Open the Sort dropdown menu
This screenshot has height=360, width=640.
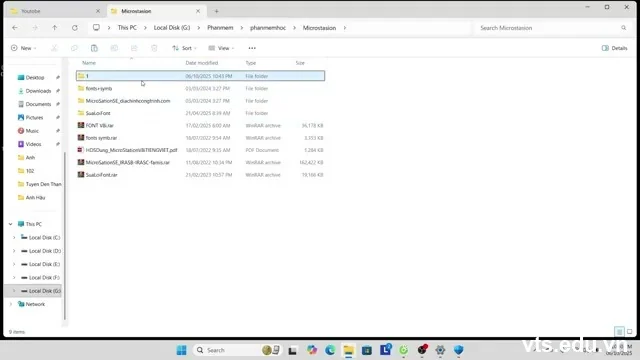184,48
